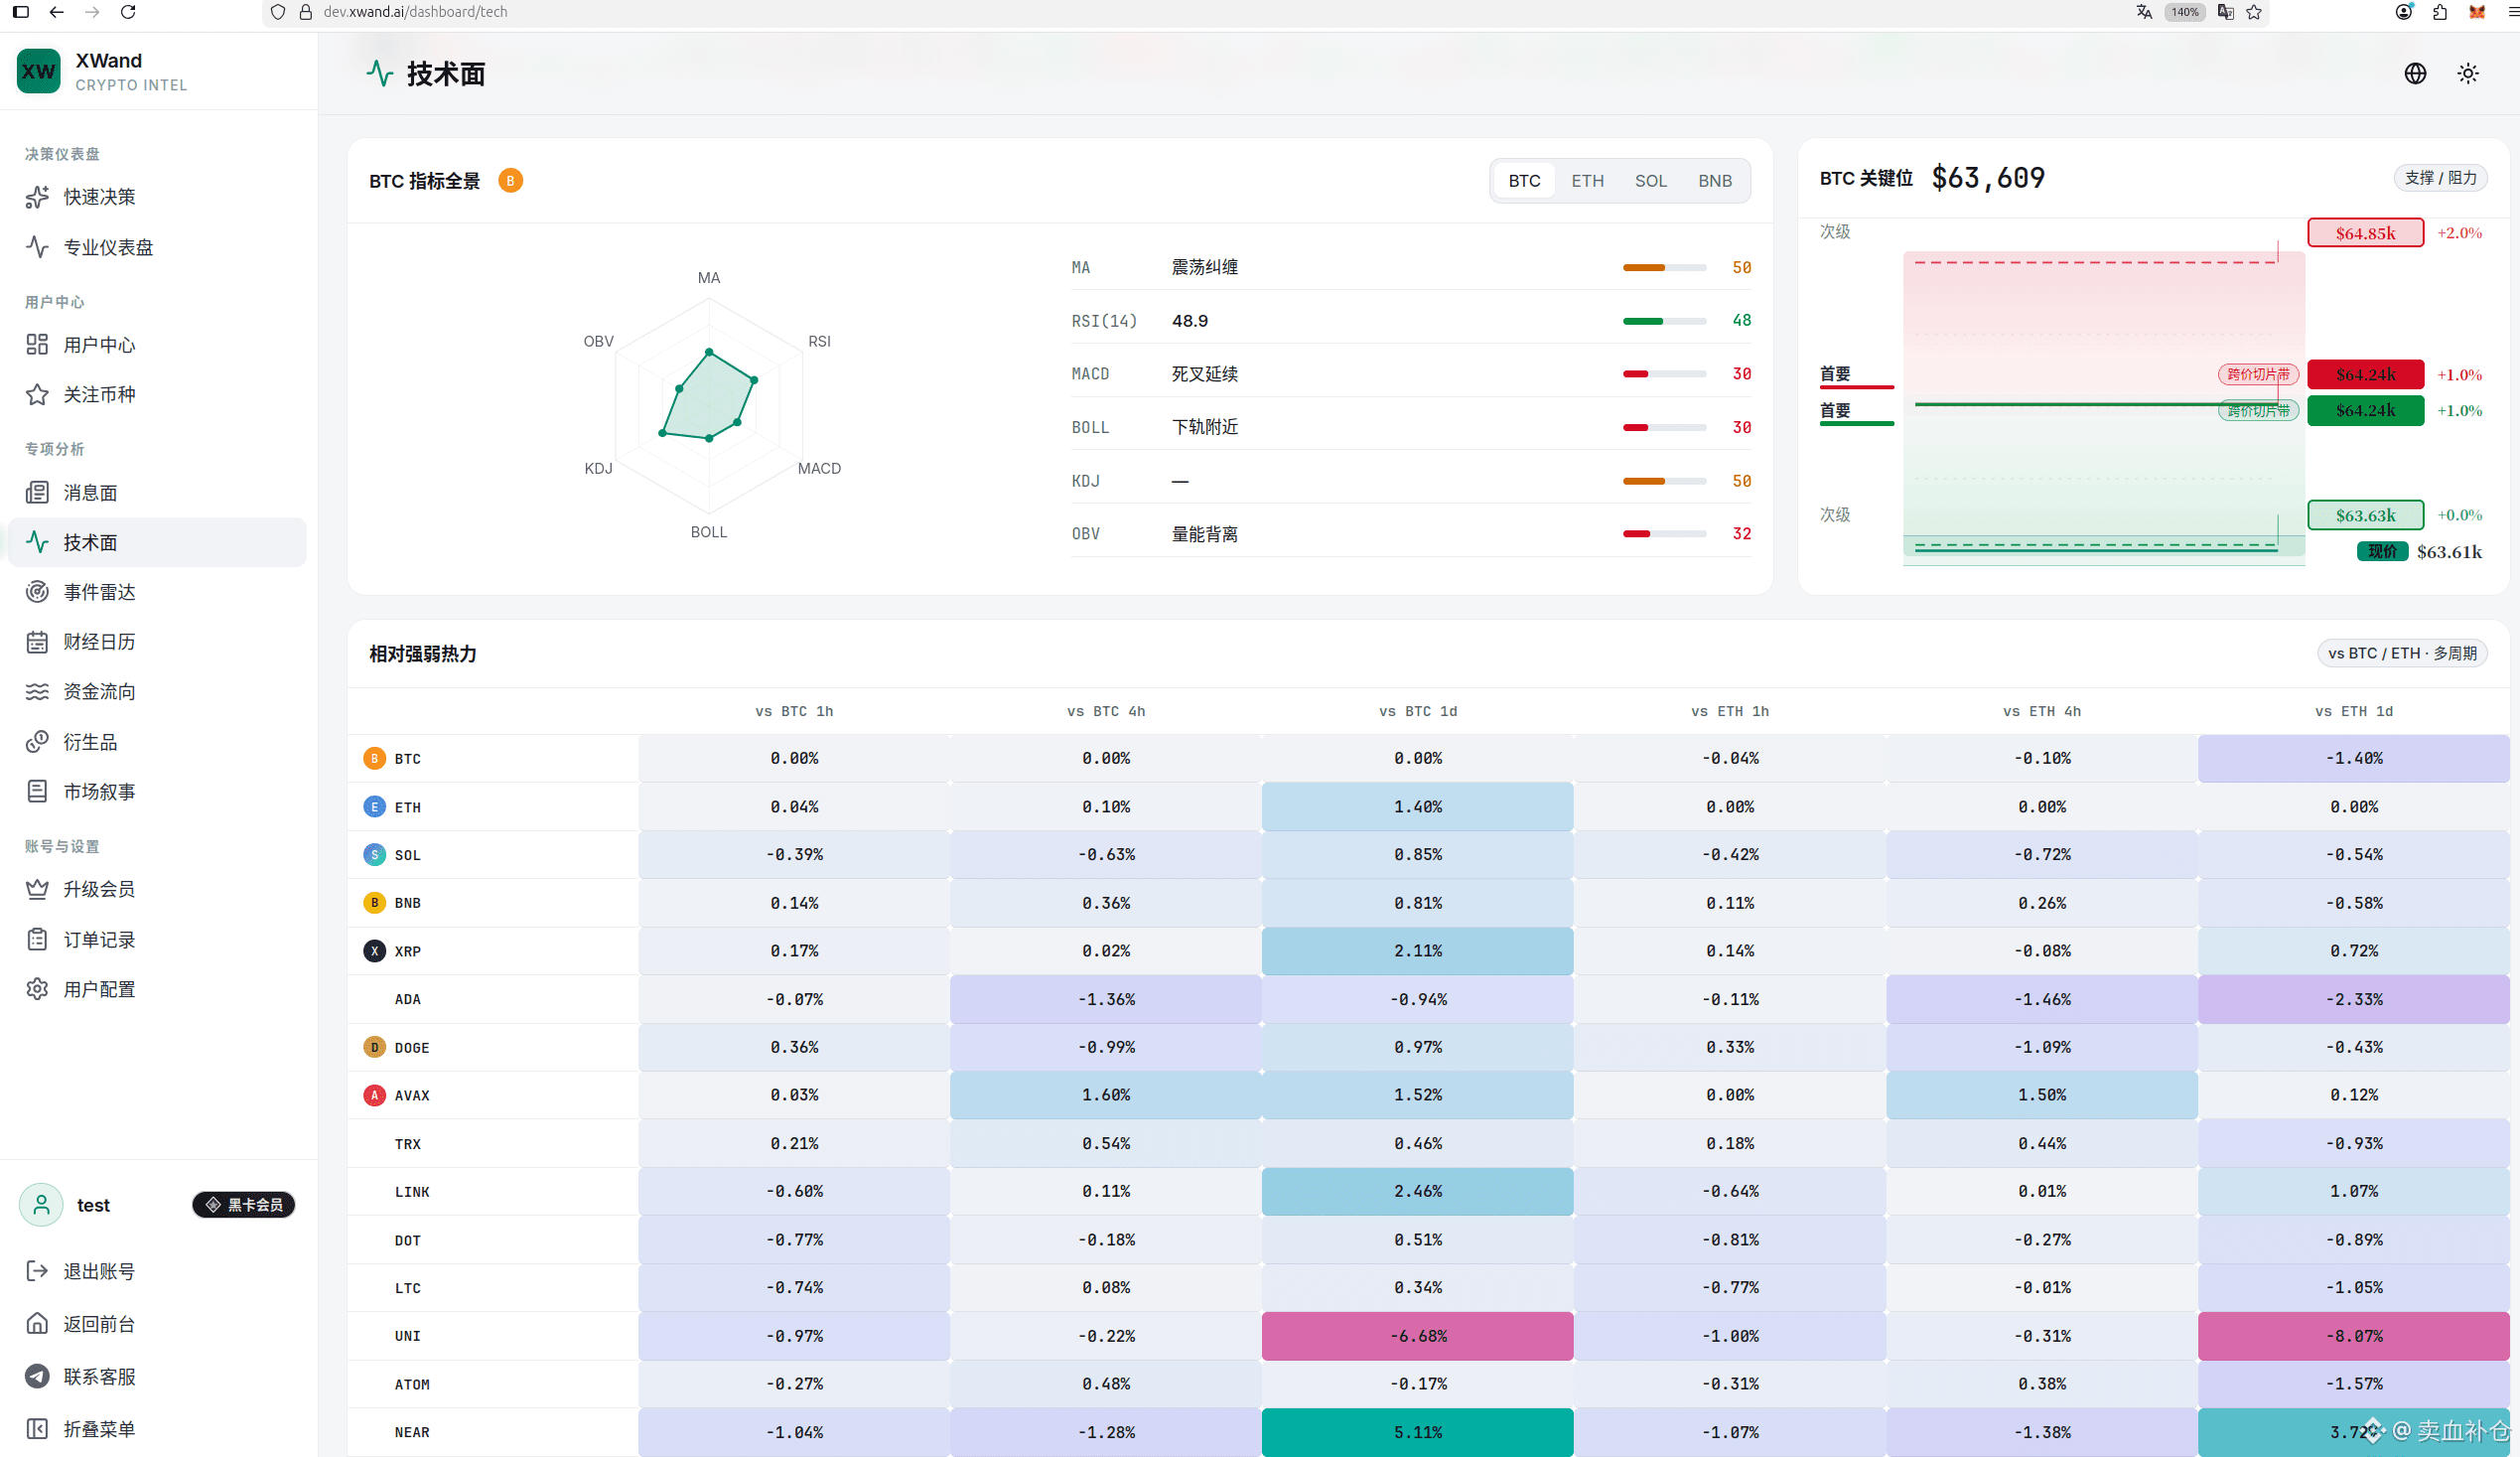
Task: Click the $64.85k resistance level tag
Action: click(x=2365, y=233)
